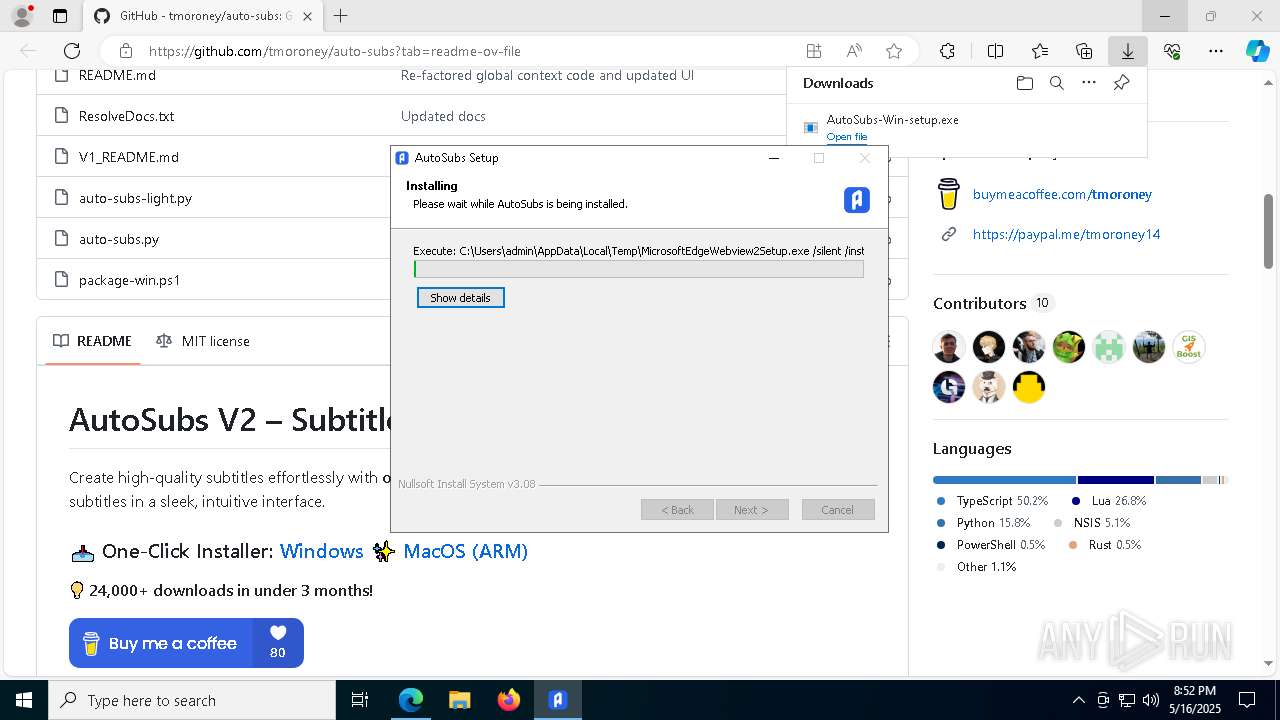Open GIS Boost contributor avatar
Viewport: 1280px width, 720px height.
tap(1189, 347)
